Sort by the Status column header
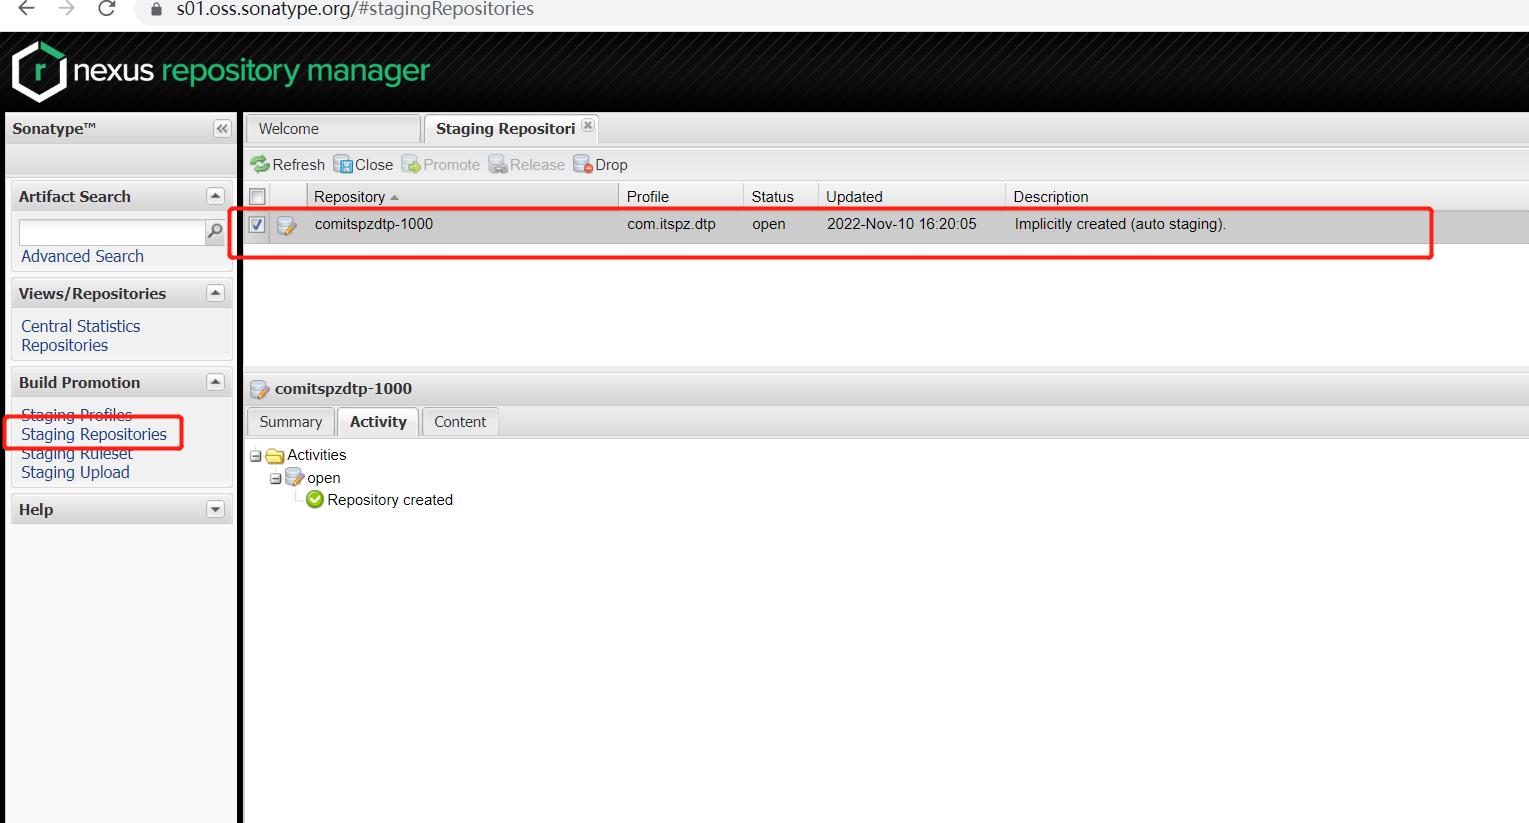1529x823 pixels. (x=781, y=197)
